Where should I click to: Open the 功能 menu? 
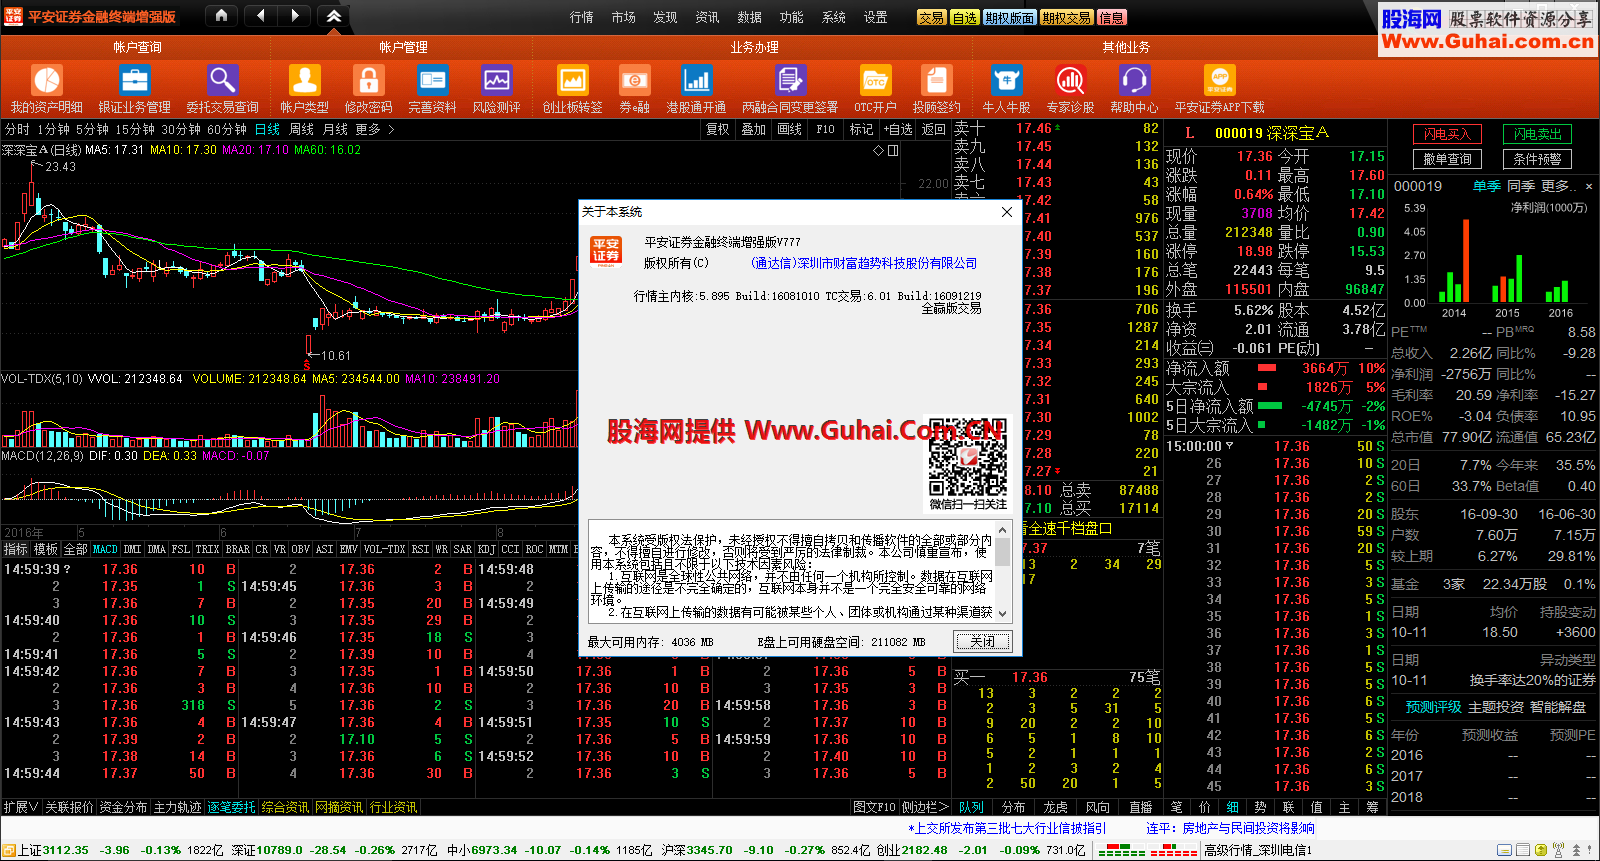click(x=791, y=17)
